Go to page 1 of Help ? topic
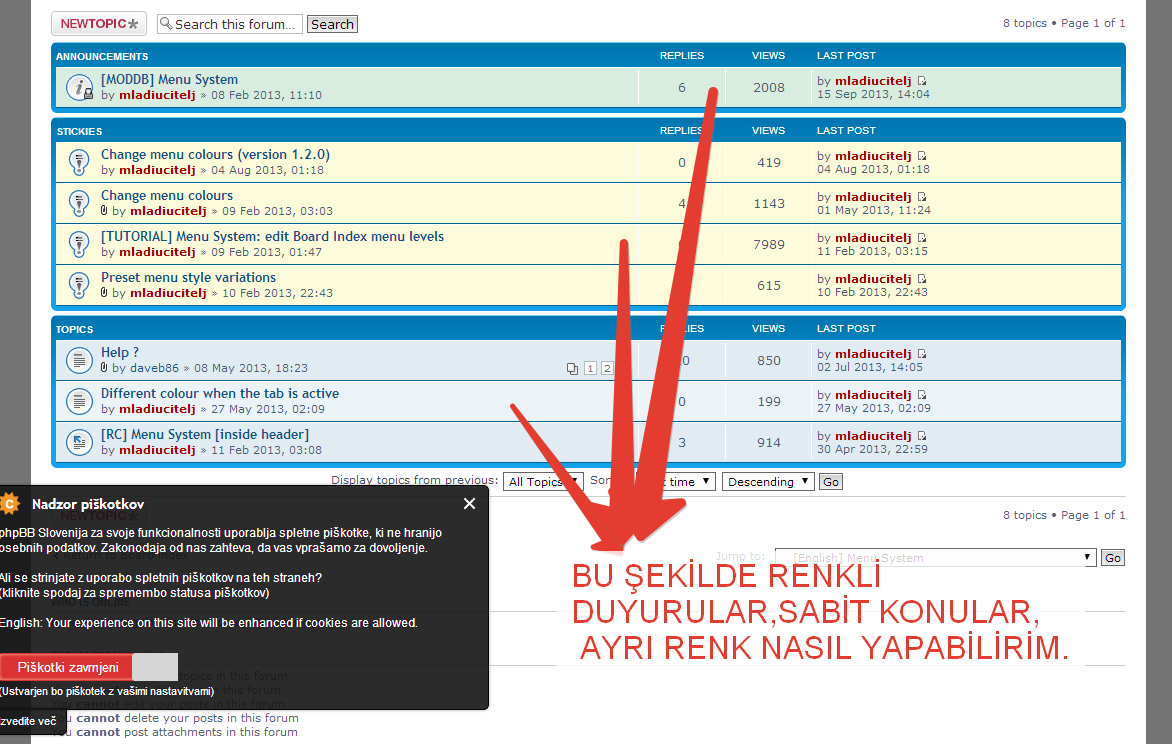Image resolution: width=1172 pixels, height=744 pixels. click(590, 369)
